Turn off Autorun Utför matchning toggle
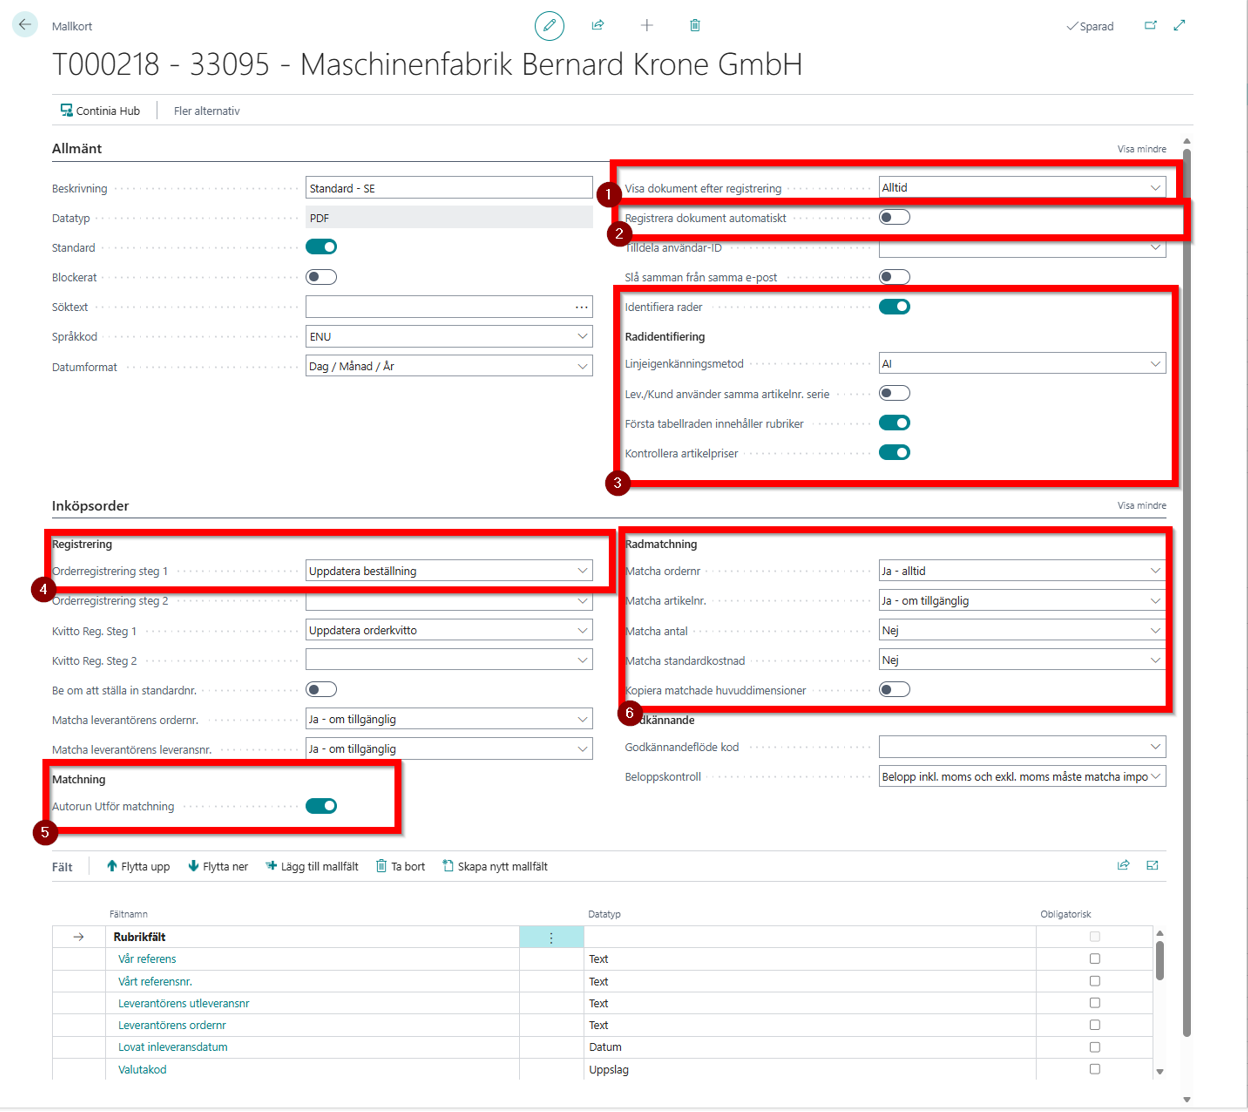1248x1112 pixels. point(321,806)
